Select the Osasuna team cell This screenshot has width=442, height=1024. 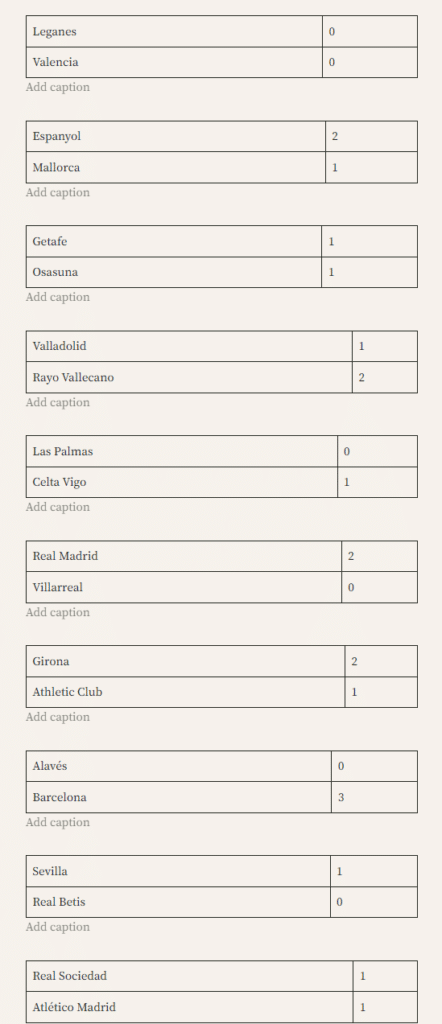tap(174, 272)
